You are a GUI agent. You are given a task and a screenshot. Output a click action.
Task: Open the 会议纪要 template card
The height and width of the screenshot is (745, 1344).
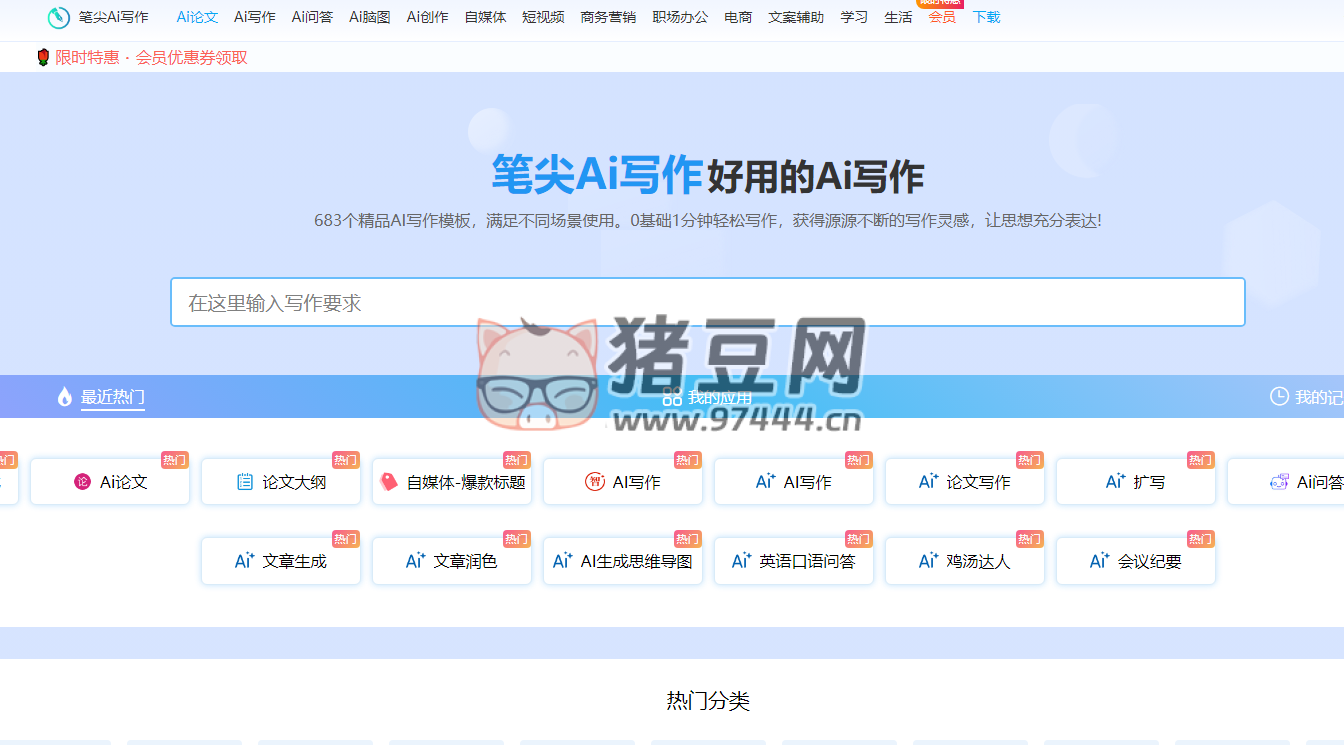tap(1136, 561)
